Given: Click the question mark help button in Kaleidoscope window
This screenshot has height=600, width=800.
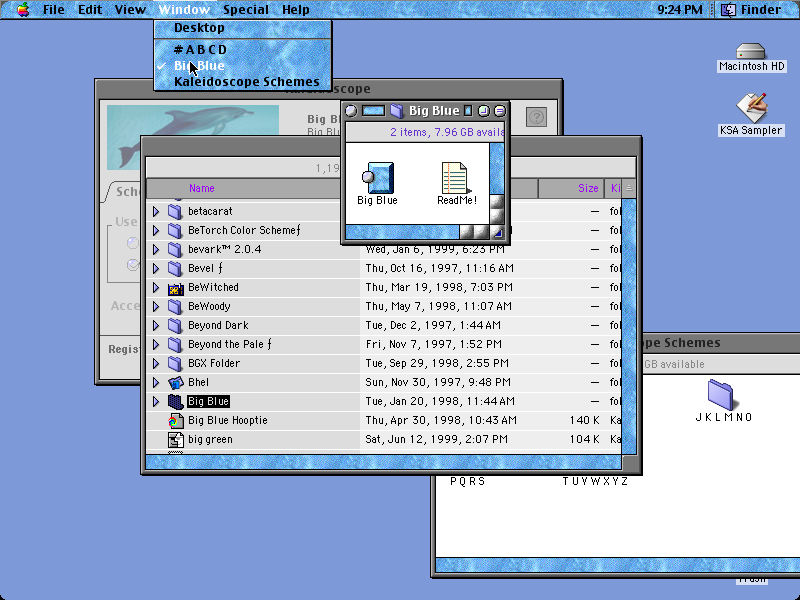Looking at the screenshot, I should point(536,117).
